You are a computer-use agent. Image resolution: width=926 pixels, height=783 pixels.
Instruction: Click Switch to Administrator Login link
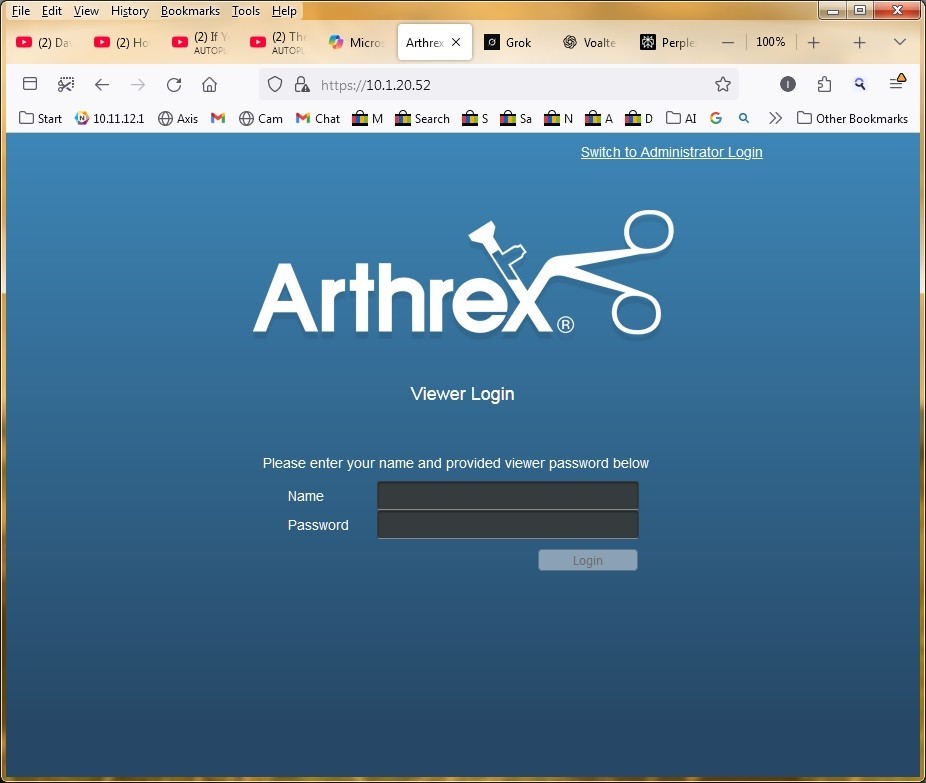tap(671, 152)
